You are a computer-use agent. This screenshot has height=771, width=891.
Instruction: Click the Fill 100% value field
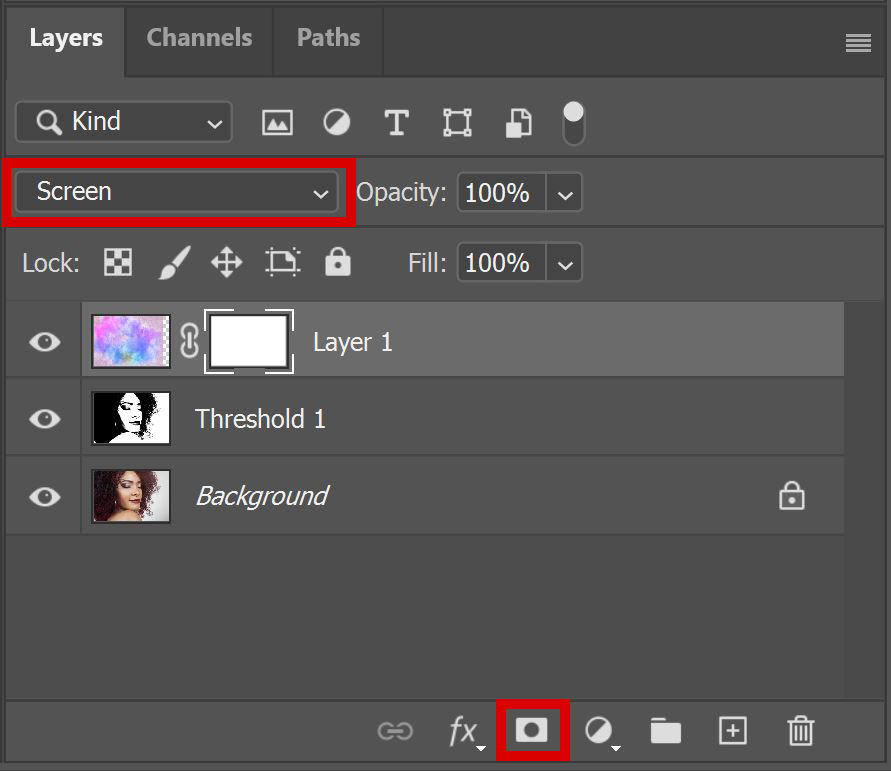[501, 262]
